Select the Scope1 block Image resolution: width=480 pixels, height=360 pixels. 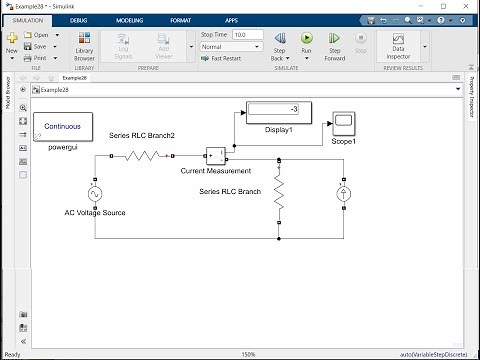click(x=344, y=123)
